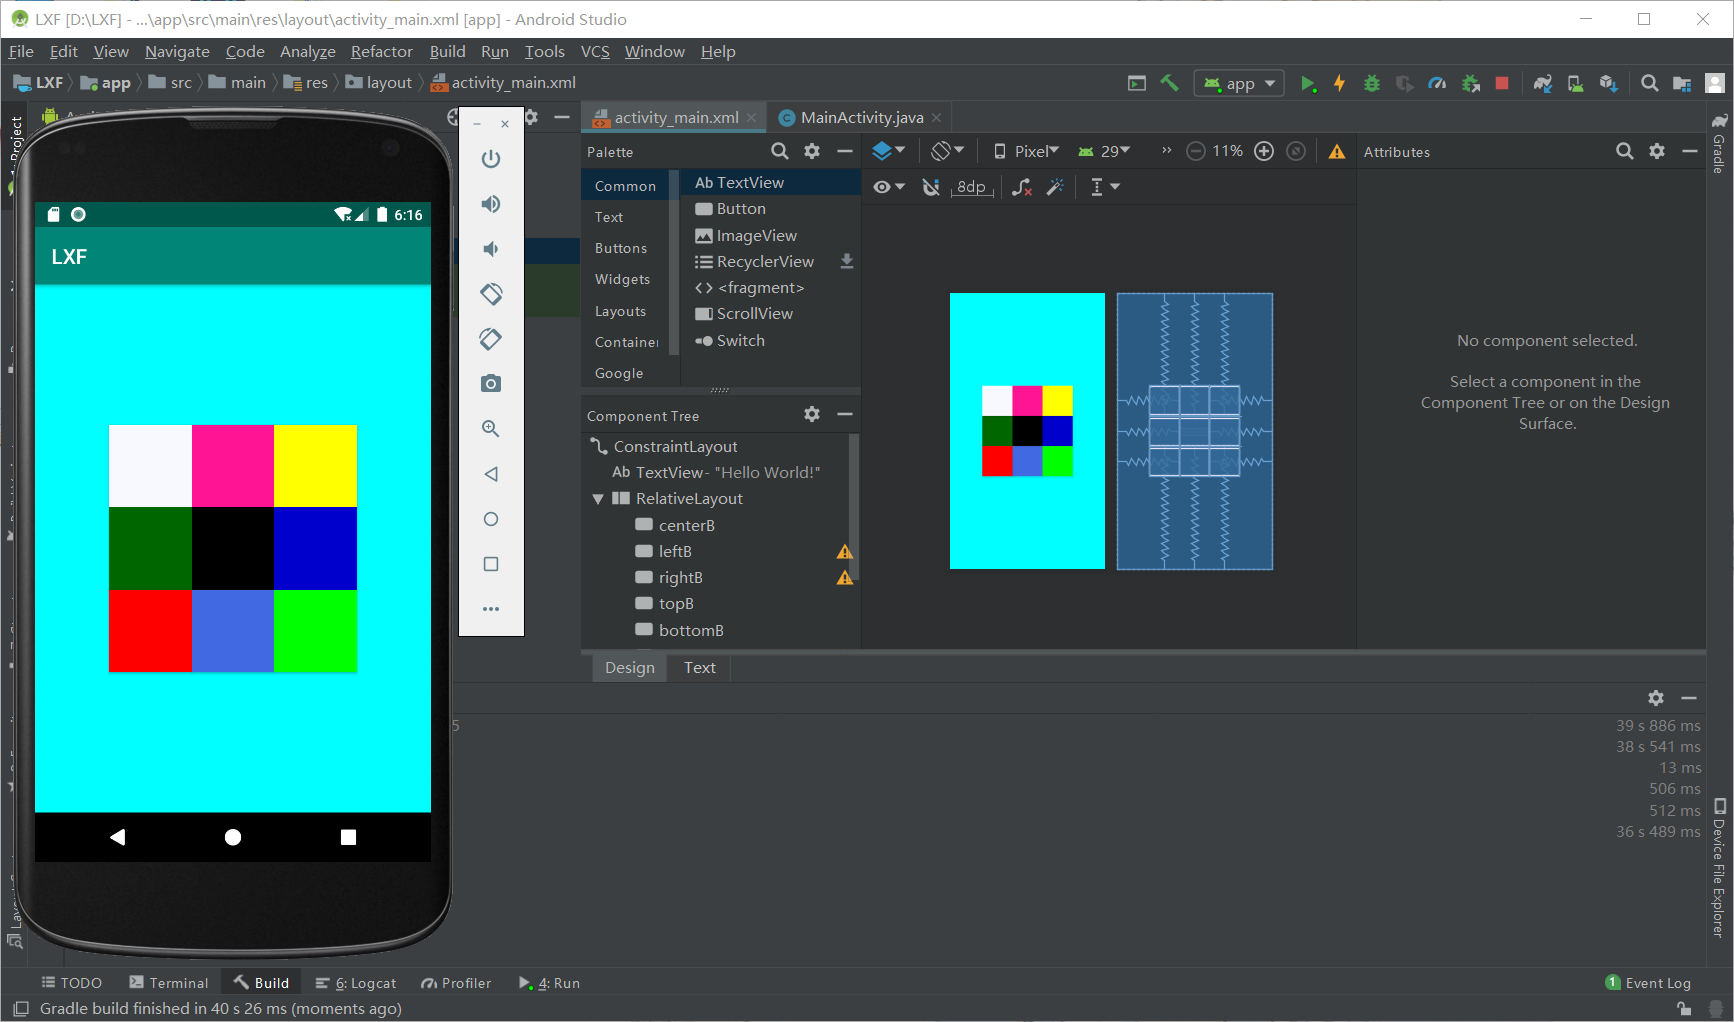Select the Buttons palette category
1734x1022 pixels.
coord(621,248)
